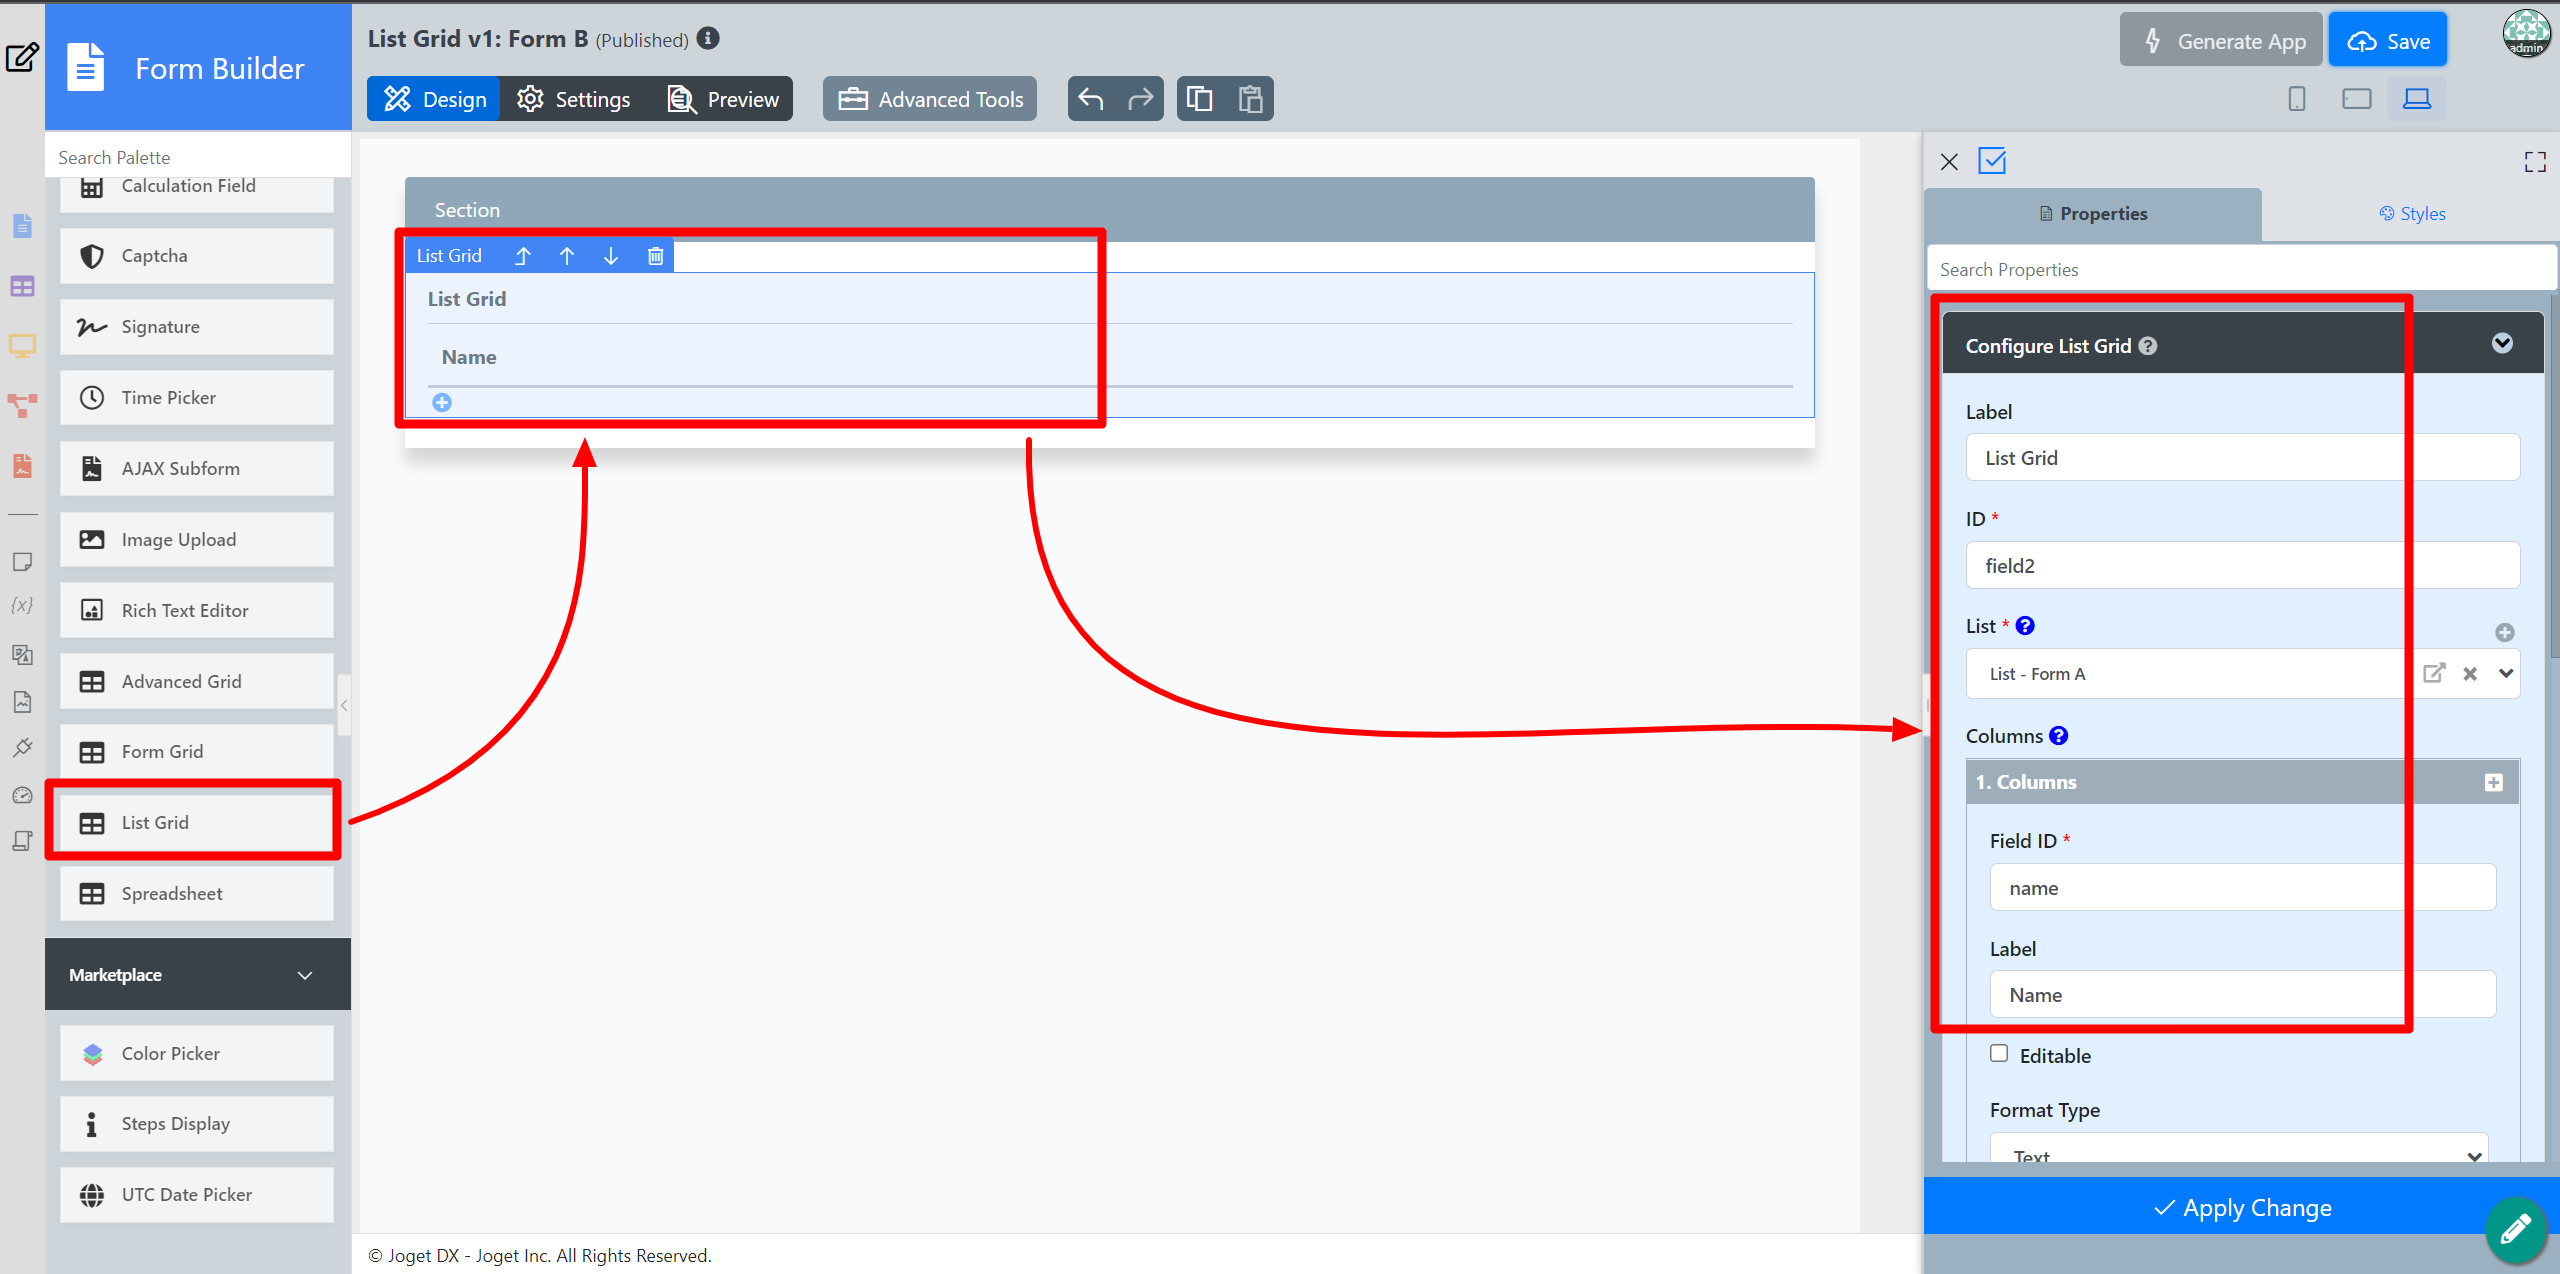The width and height of the screenshot is (2560, 1274).
Task: Switch to mobile phone preview icon
Action: tap(2296, 99)
